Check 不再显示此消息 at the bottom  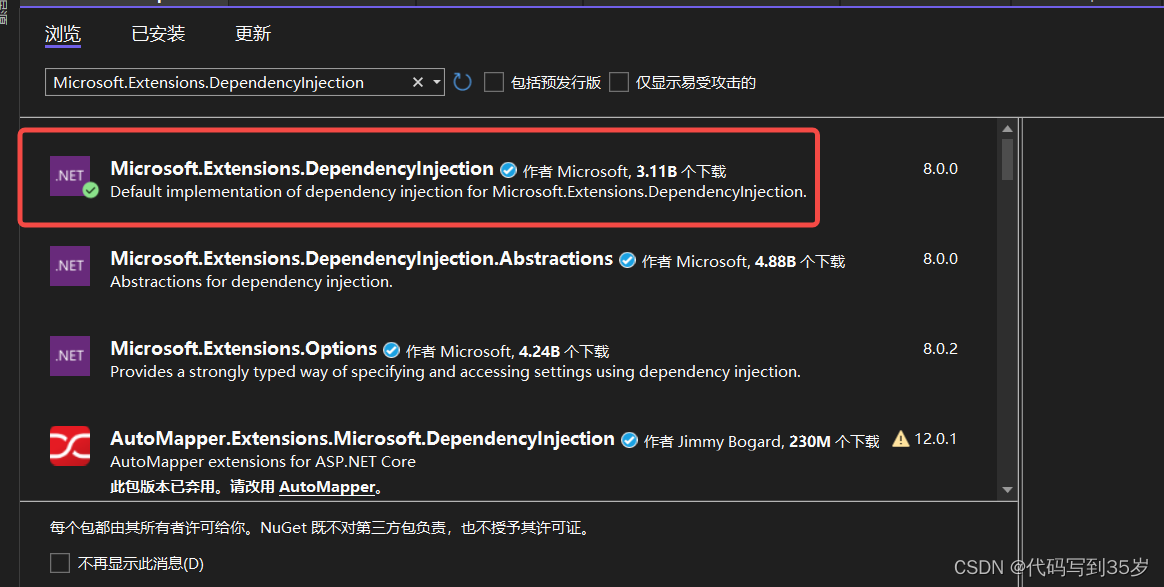coord(59,563)
